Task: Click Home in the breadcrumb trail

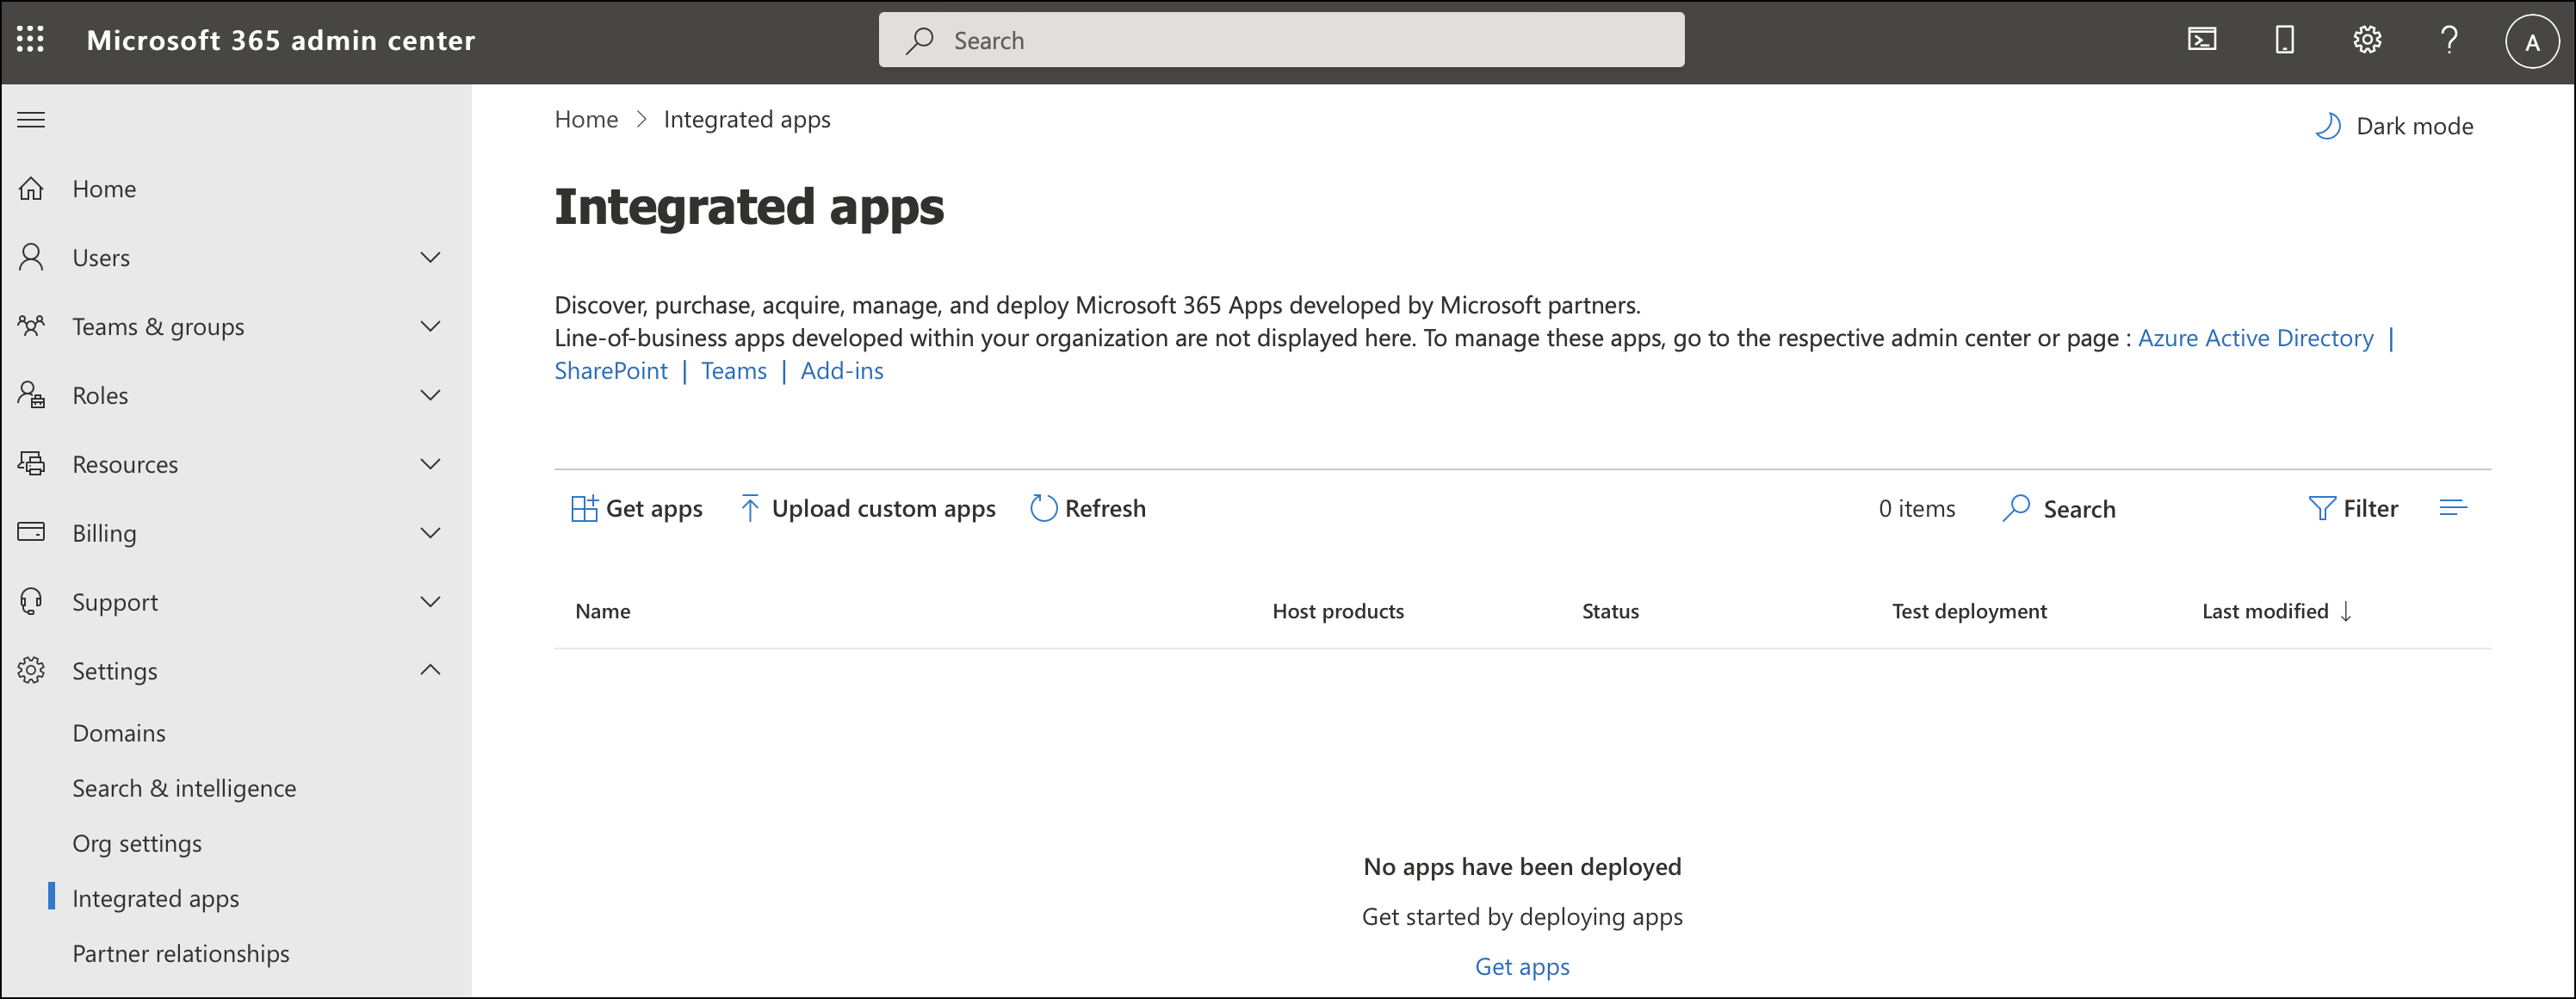Action: click(x=586, y=119)
